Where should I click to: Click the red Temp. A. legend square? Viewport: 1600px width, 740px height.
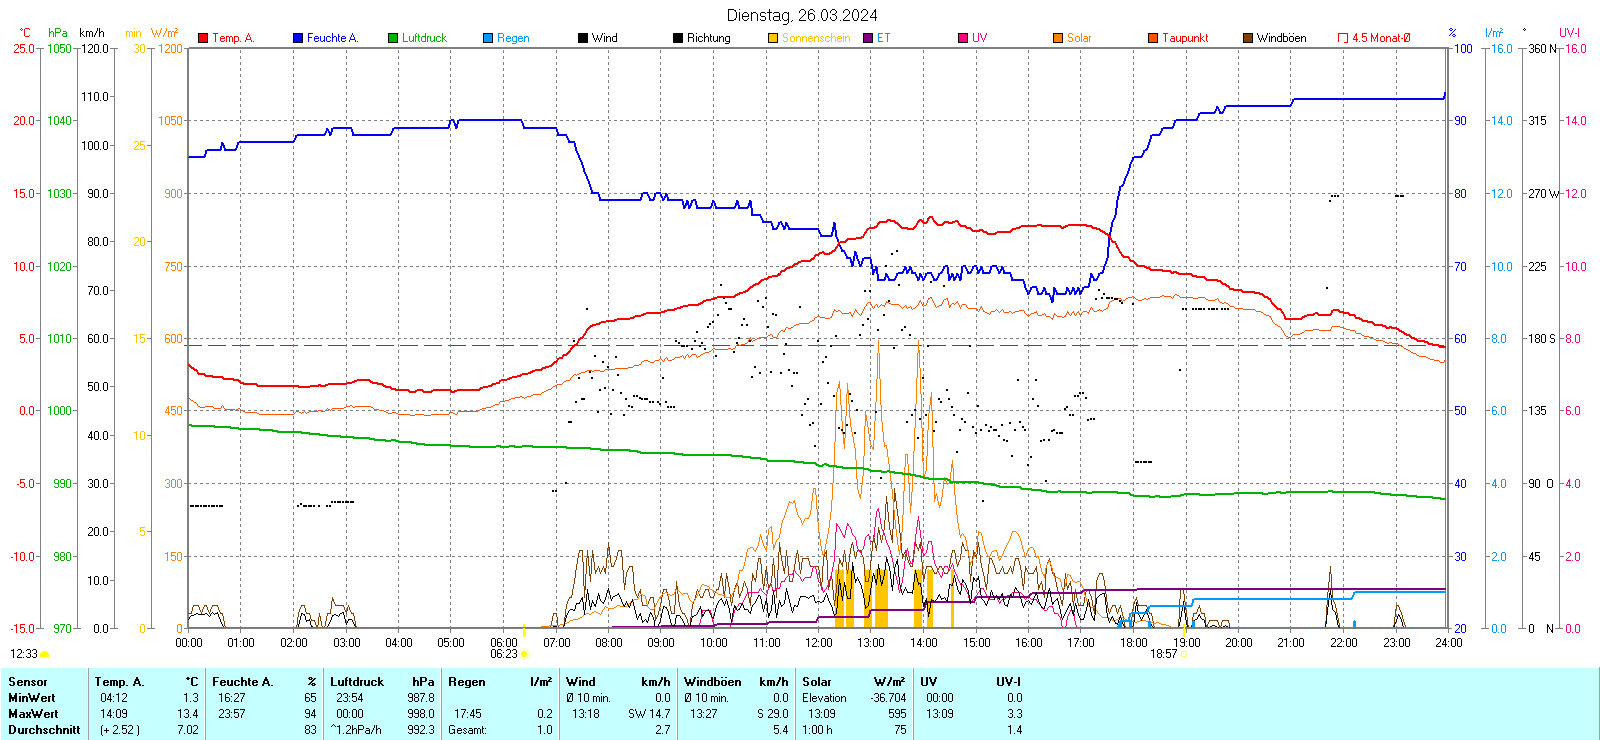point(203,38)
